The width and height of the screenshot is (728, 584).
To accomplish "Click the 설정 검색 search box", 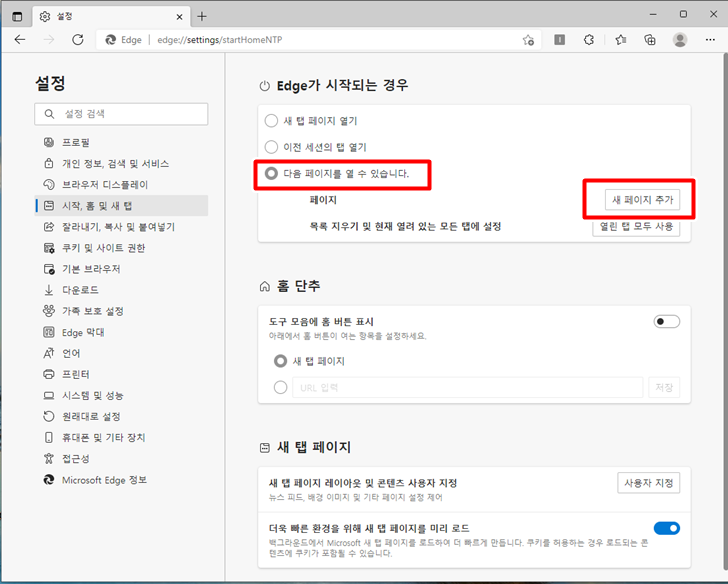I will (x=121, y=114).
